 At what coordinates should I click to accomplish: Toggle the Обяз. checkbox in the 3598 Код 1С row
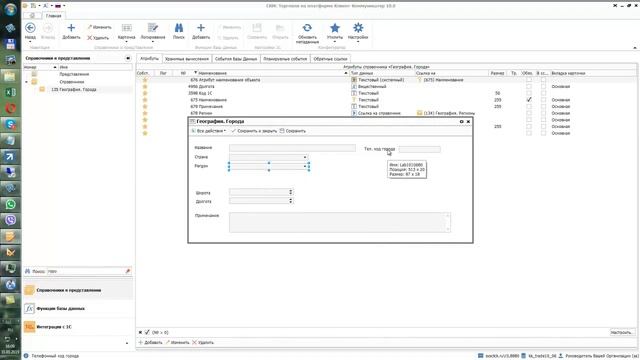529,93
